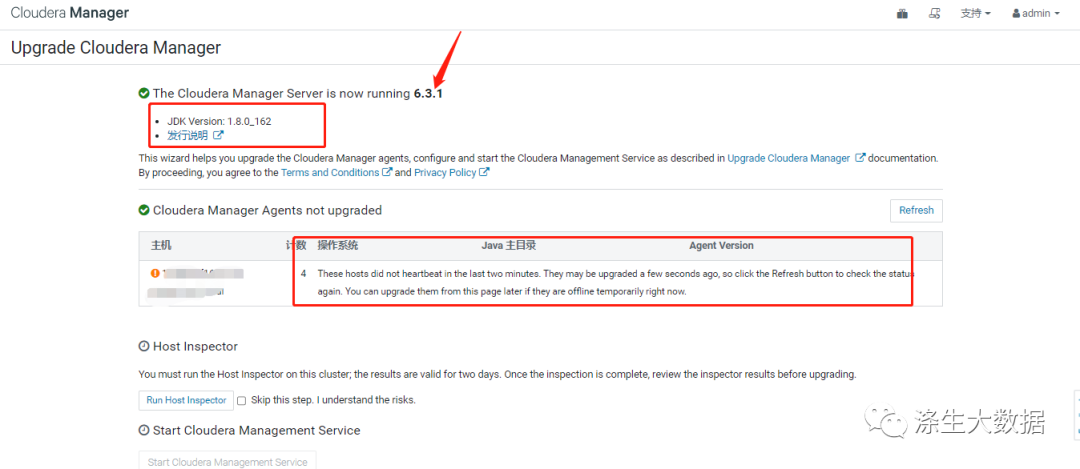
Task: Open the Terms and Conditions link
Action: coord(330,173)
